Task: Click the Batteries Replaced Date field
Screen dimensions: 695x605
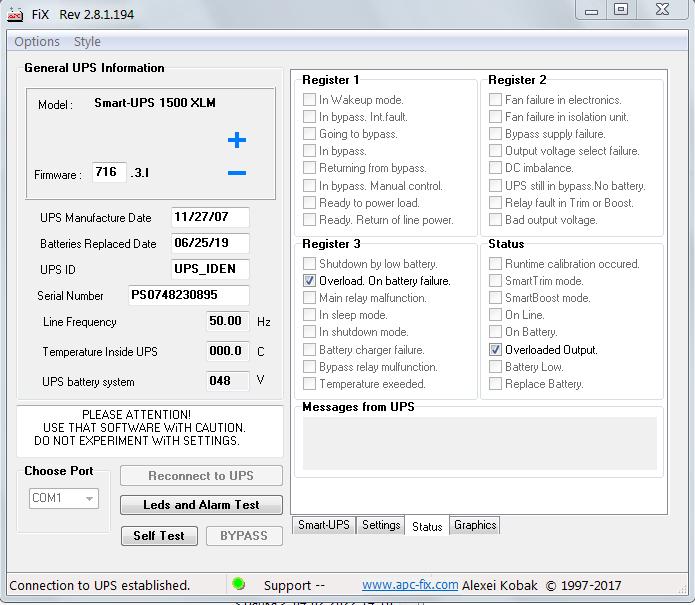Action: (x=210, y=243)
